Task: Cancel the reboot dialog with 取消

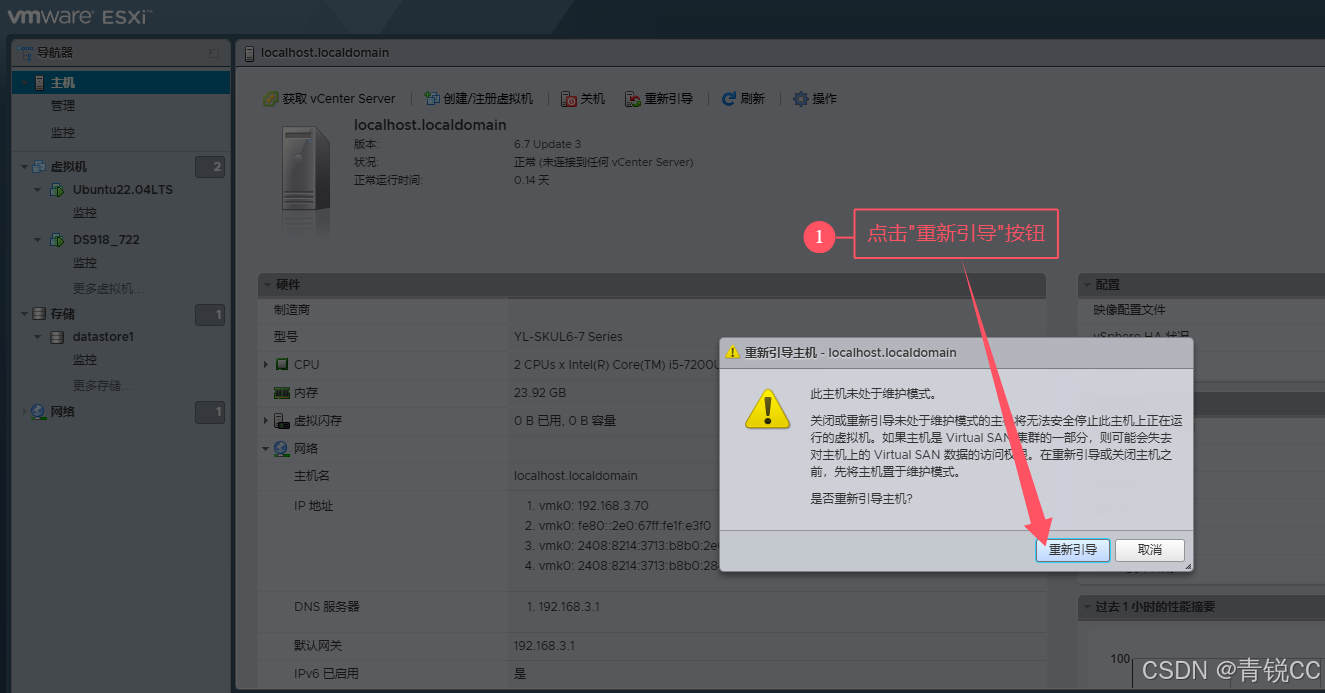Action: 1149,550
